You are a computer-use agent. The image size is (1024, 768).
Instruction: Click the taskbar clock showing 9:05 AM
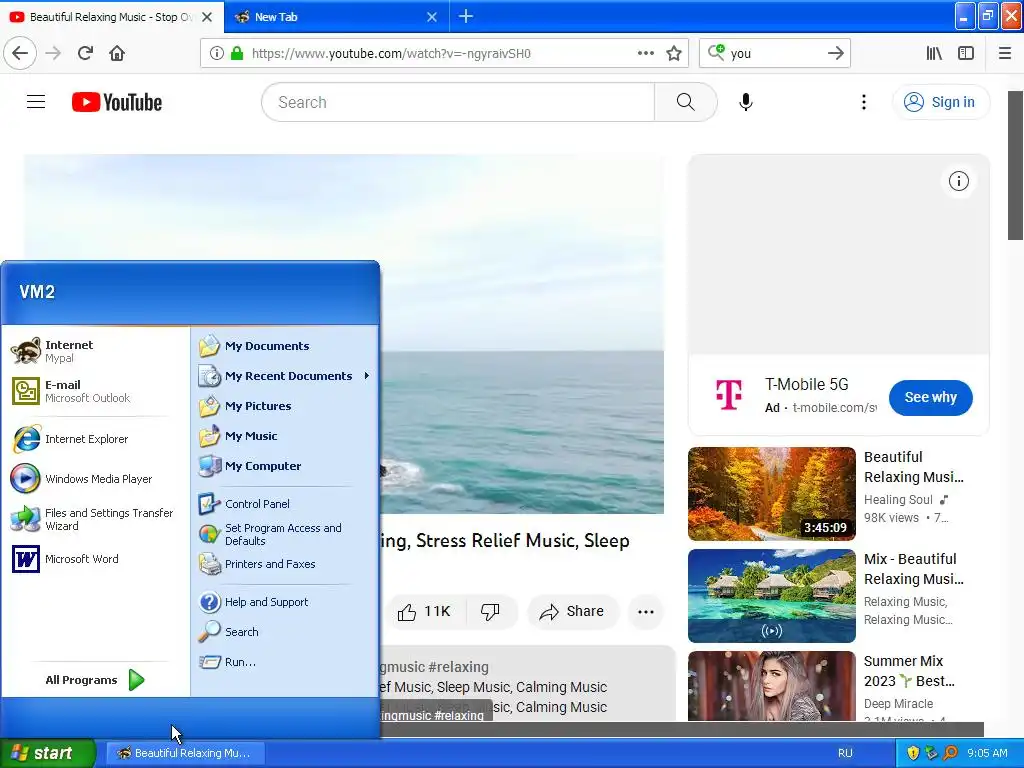coord(987,753)
